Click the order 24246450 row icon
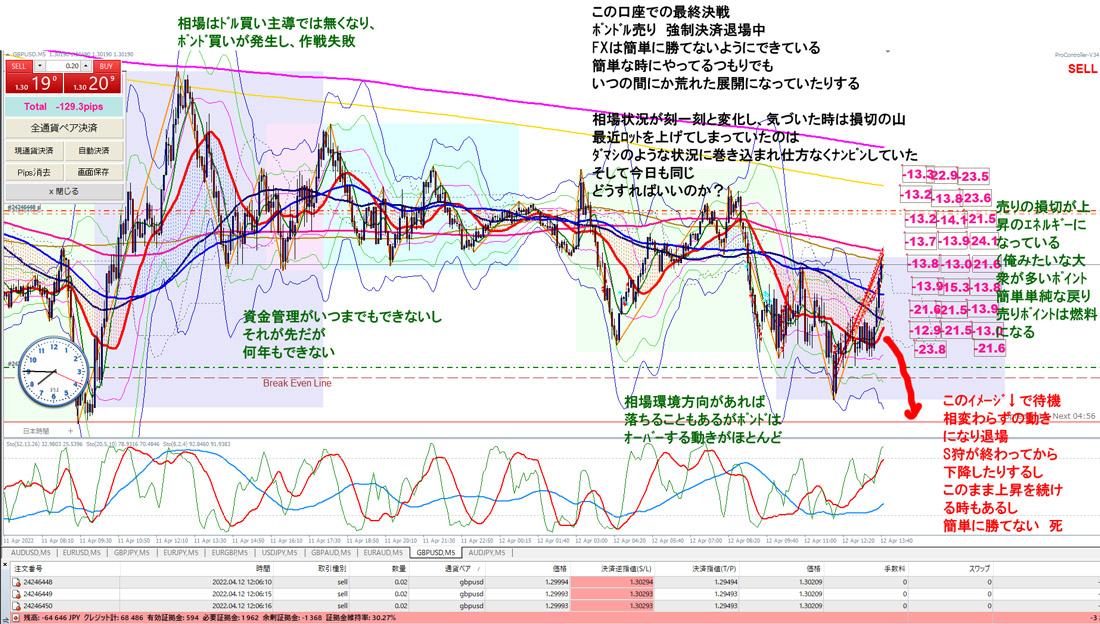Viewport: 1100px width, 624px height. (x=16, y=605)
